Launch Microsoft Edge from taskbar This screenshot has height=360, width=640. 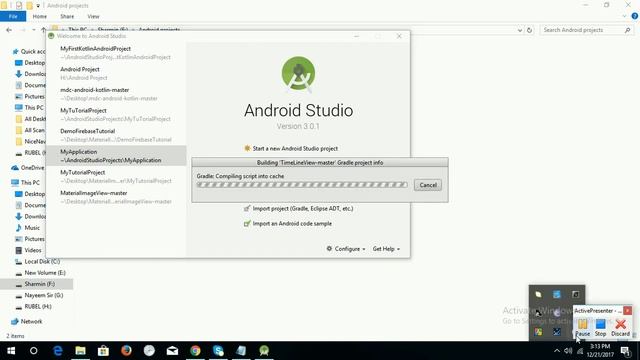coord(58,351)
